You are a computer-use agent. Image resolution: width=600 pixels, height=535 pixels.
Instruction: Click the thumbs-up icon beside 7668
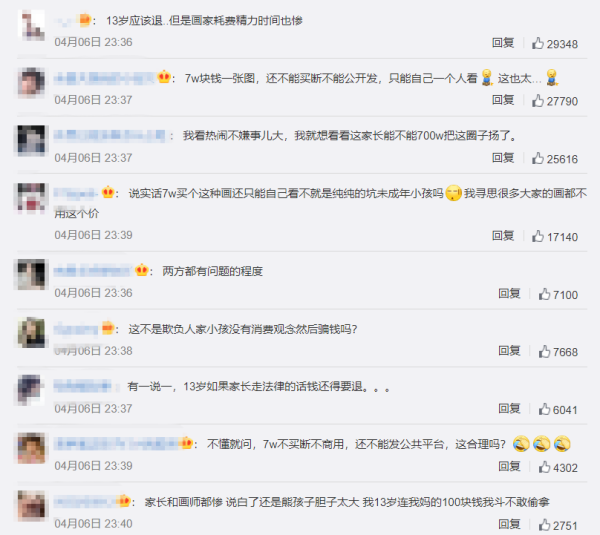tap(544, 351)
